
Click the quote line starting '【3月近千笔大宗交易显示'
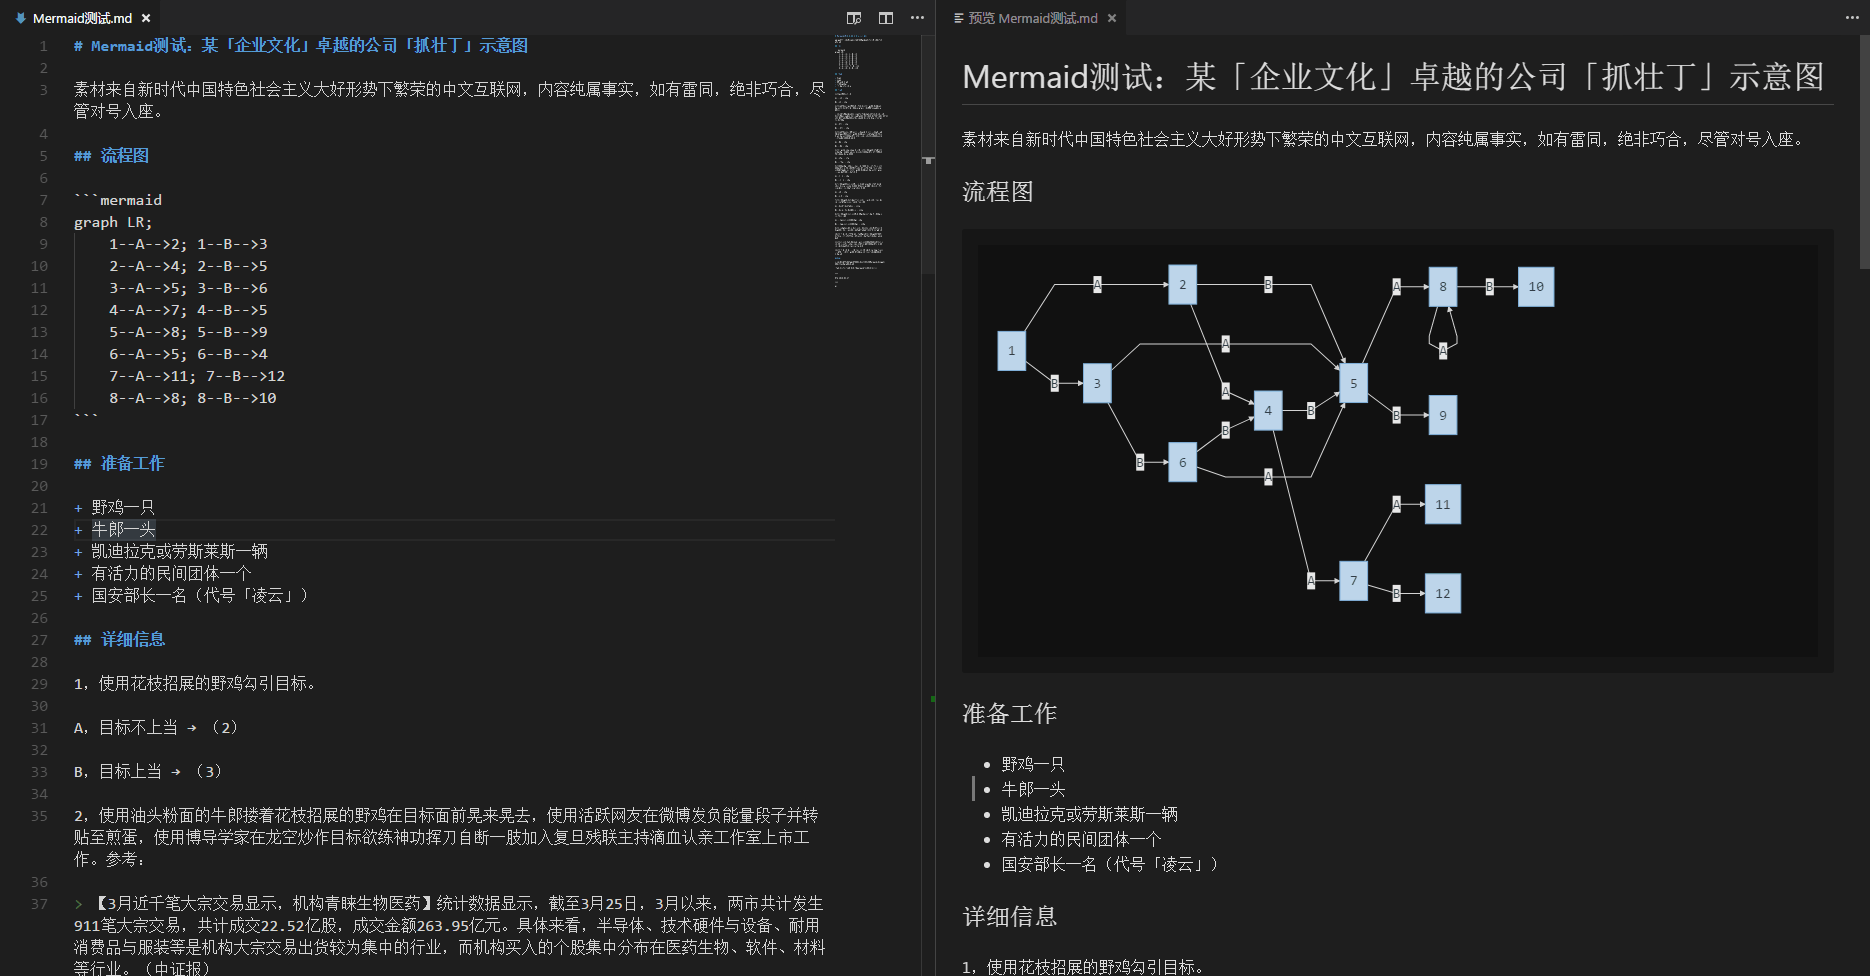click(450, 936)
